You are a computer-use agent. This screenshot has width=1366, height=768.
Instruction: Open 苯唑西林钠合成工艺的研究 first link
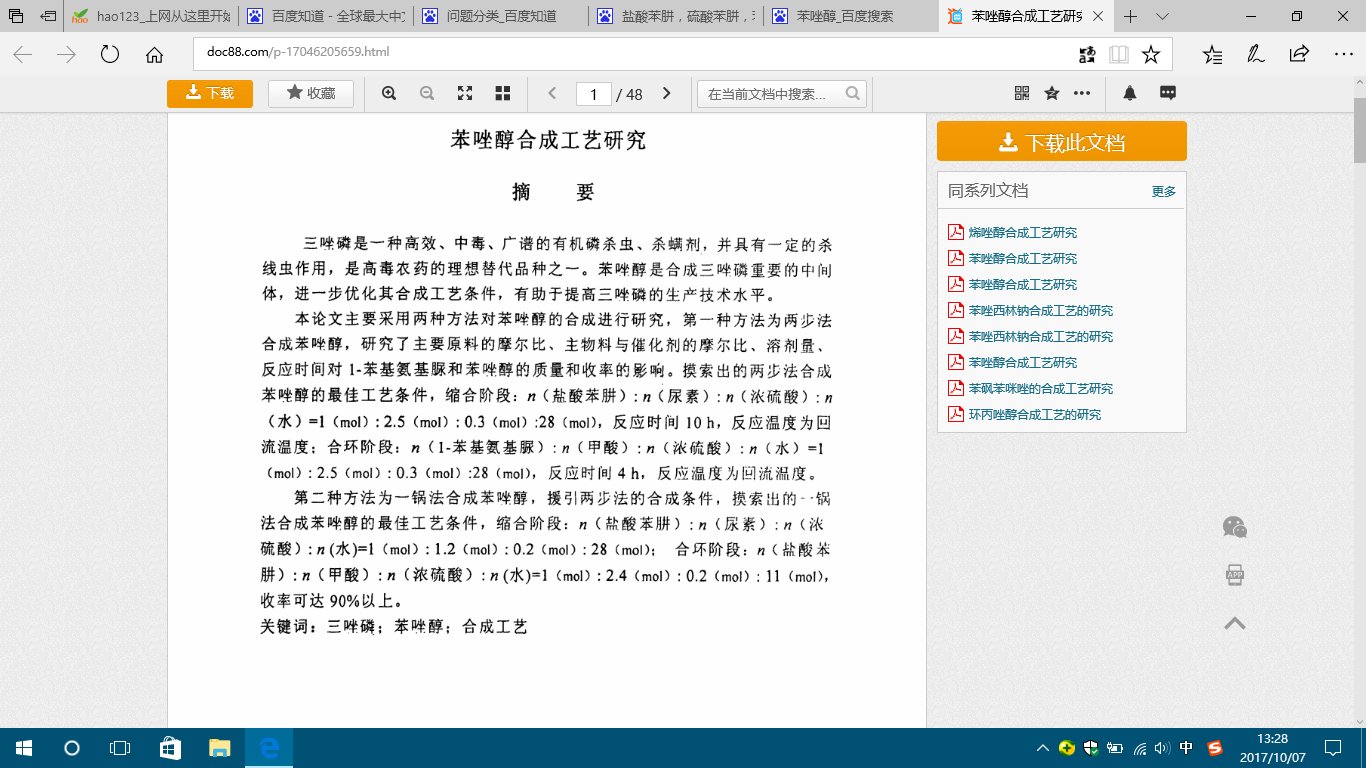pyautogui.click(x=1040, y=310)
